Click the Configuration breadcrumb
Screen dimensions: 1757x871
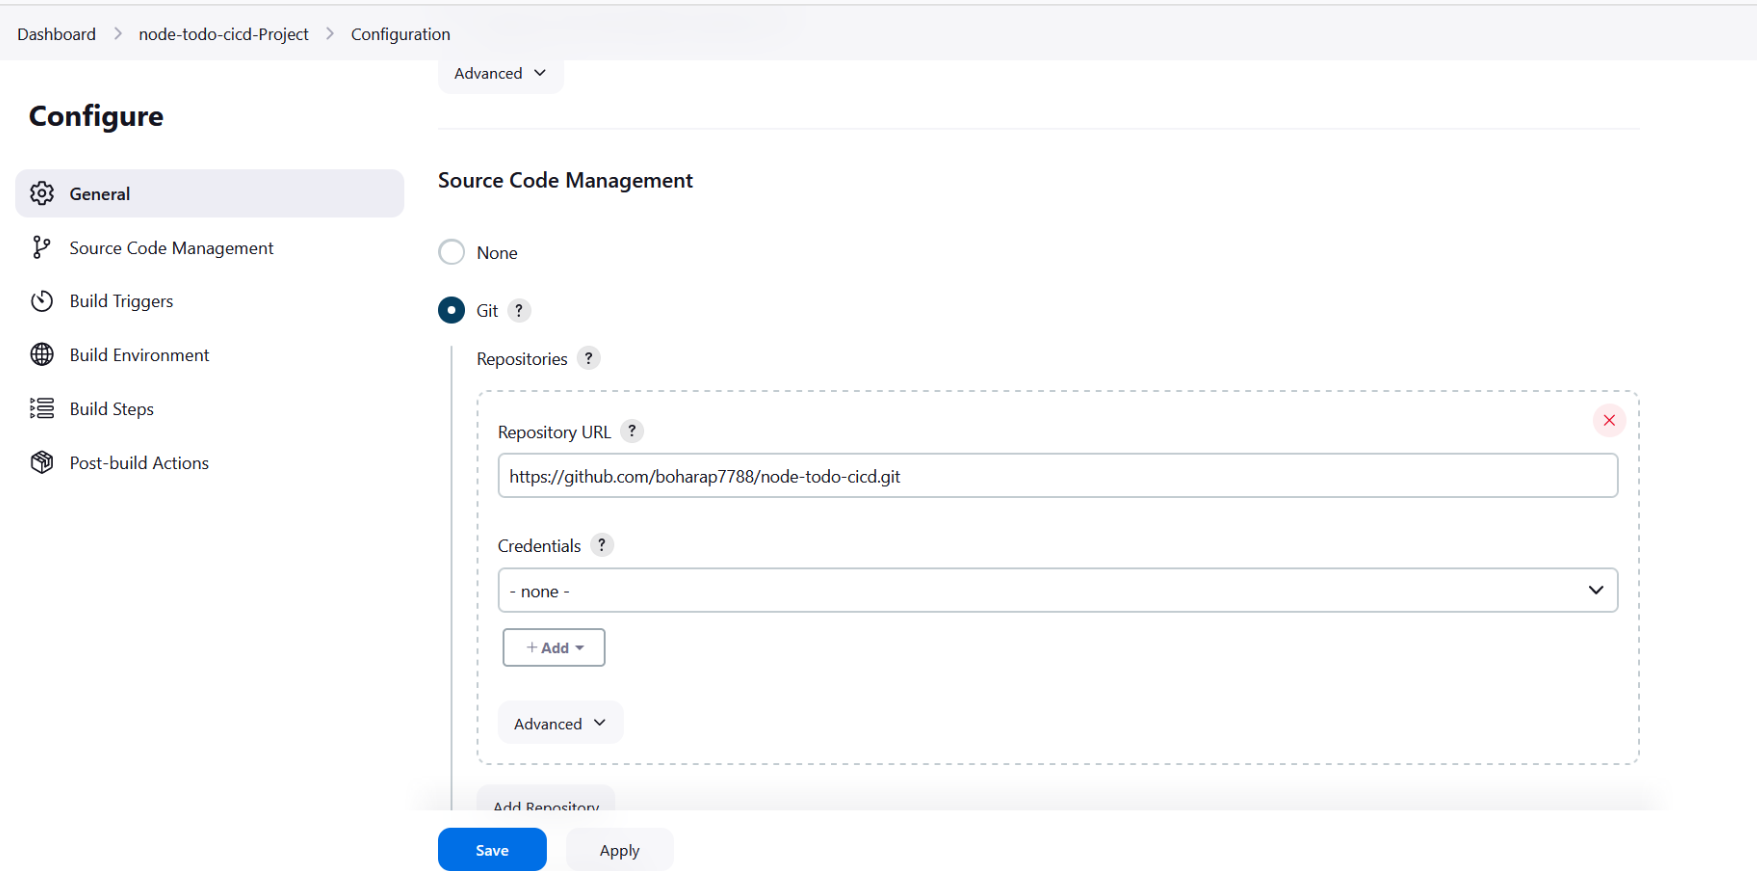tap(401, 34)
